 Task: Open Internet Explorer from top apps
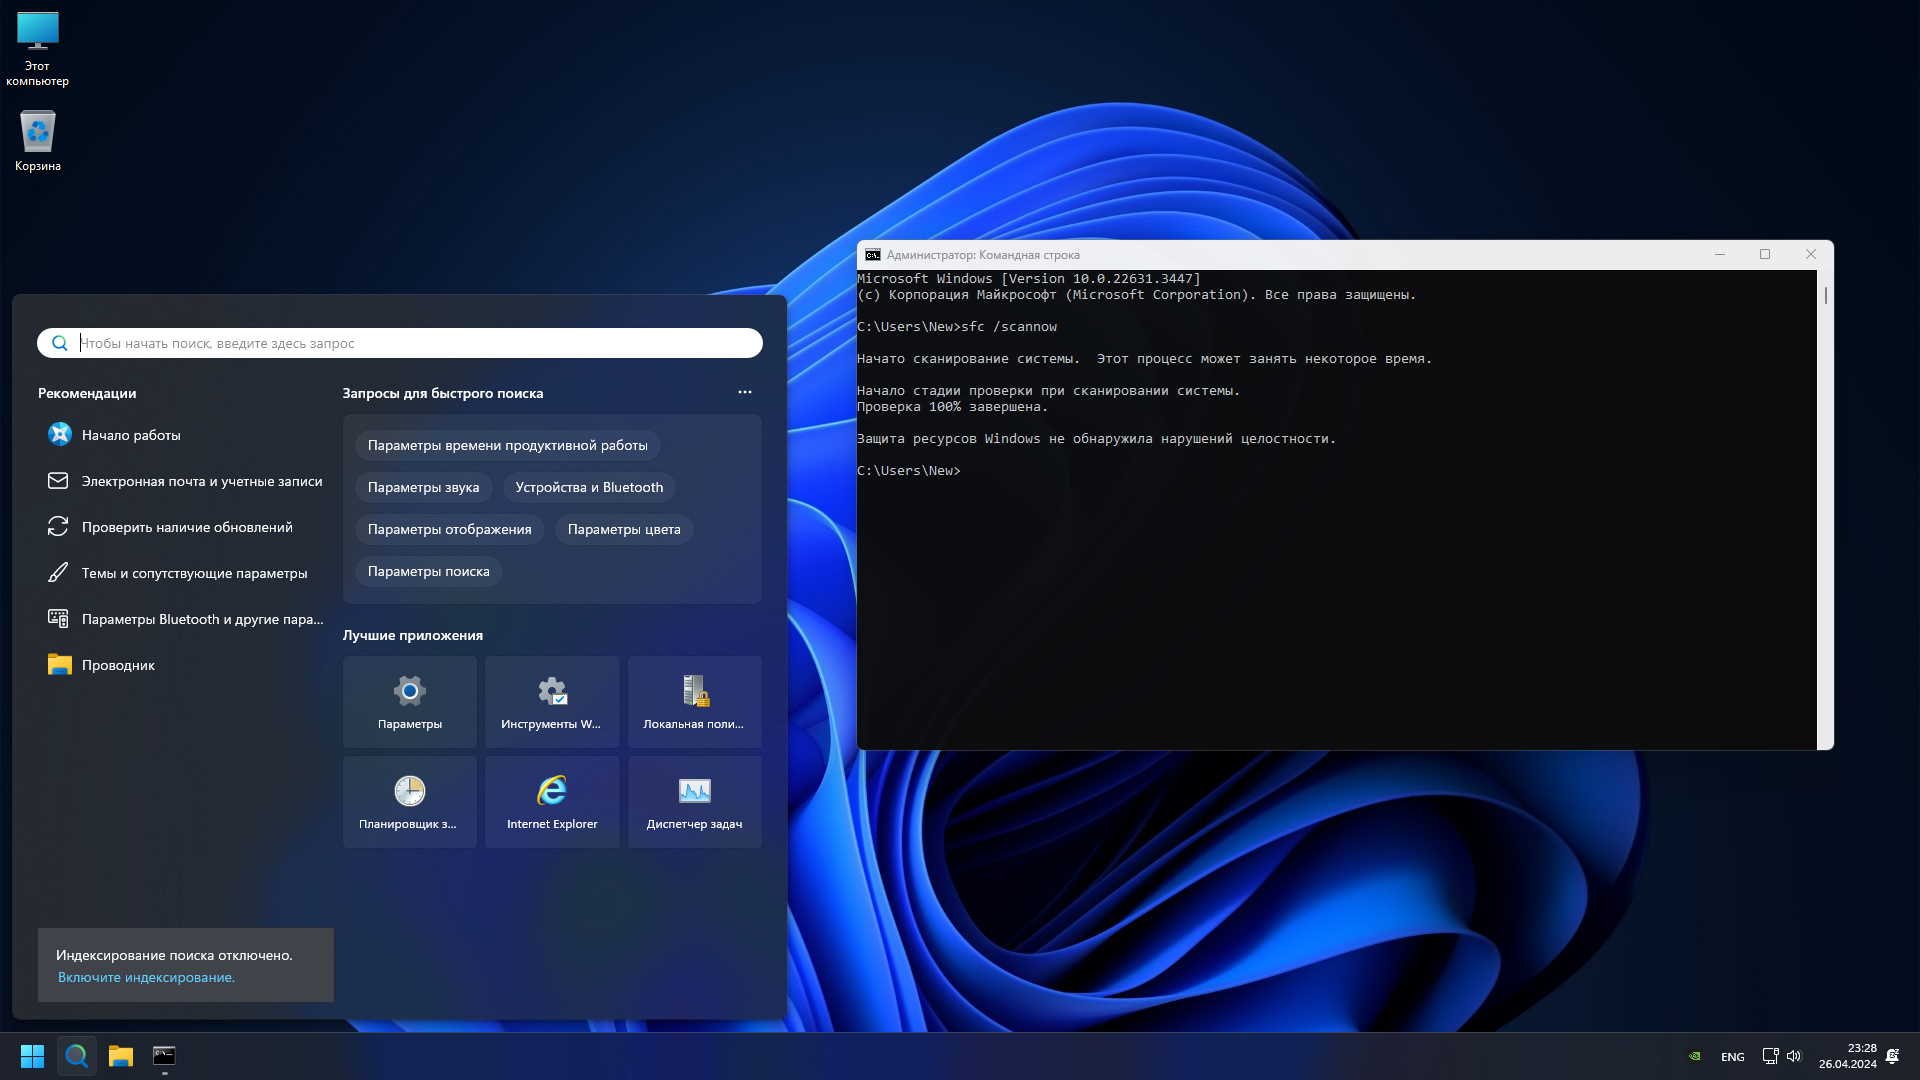551,801
